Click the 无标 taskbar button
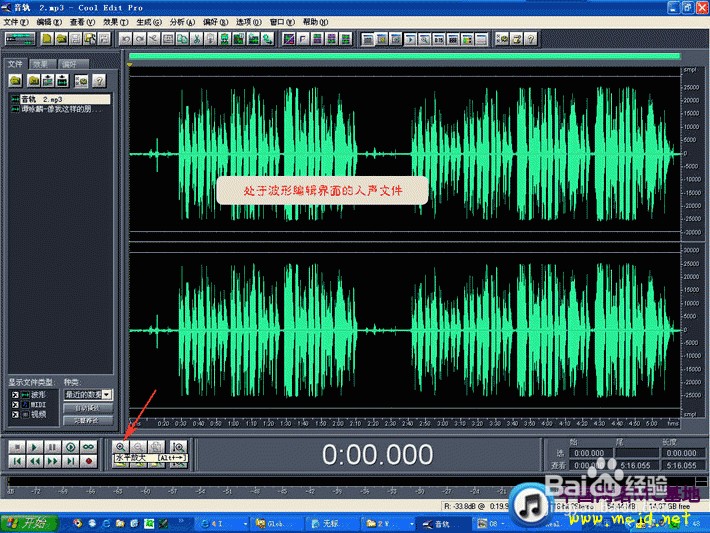The image size is (710, 533). (x=331, y=524)
